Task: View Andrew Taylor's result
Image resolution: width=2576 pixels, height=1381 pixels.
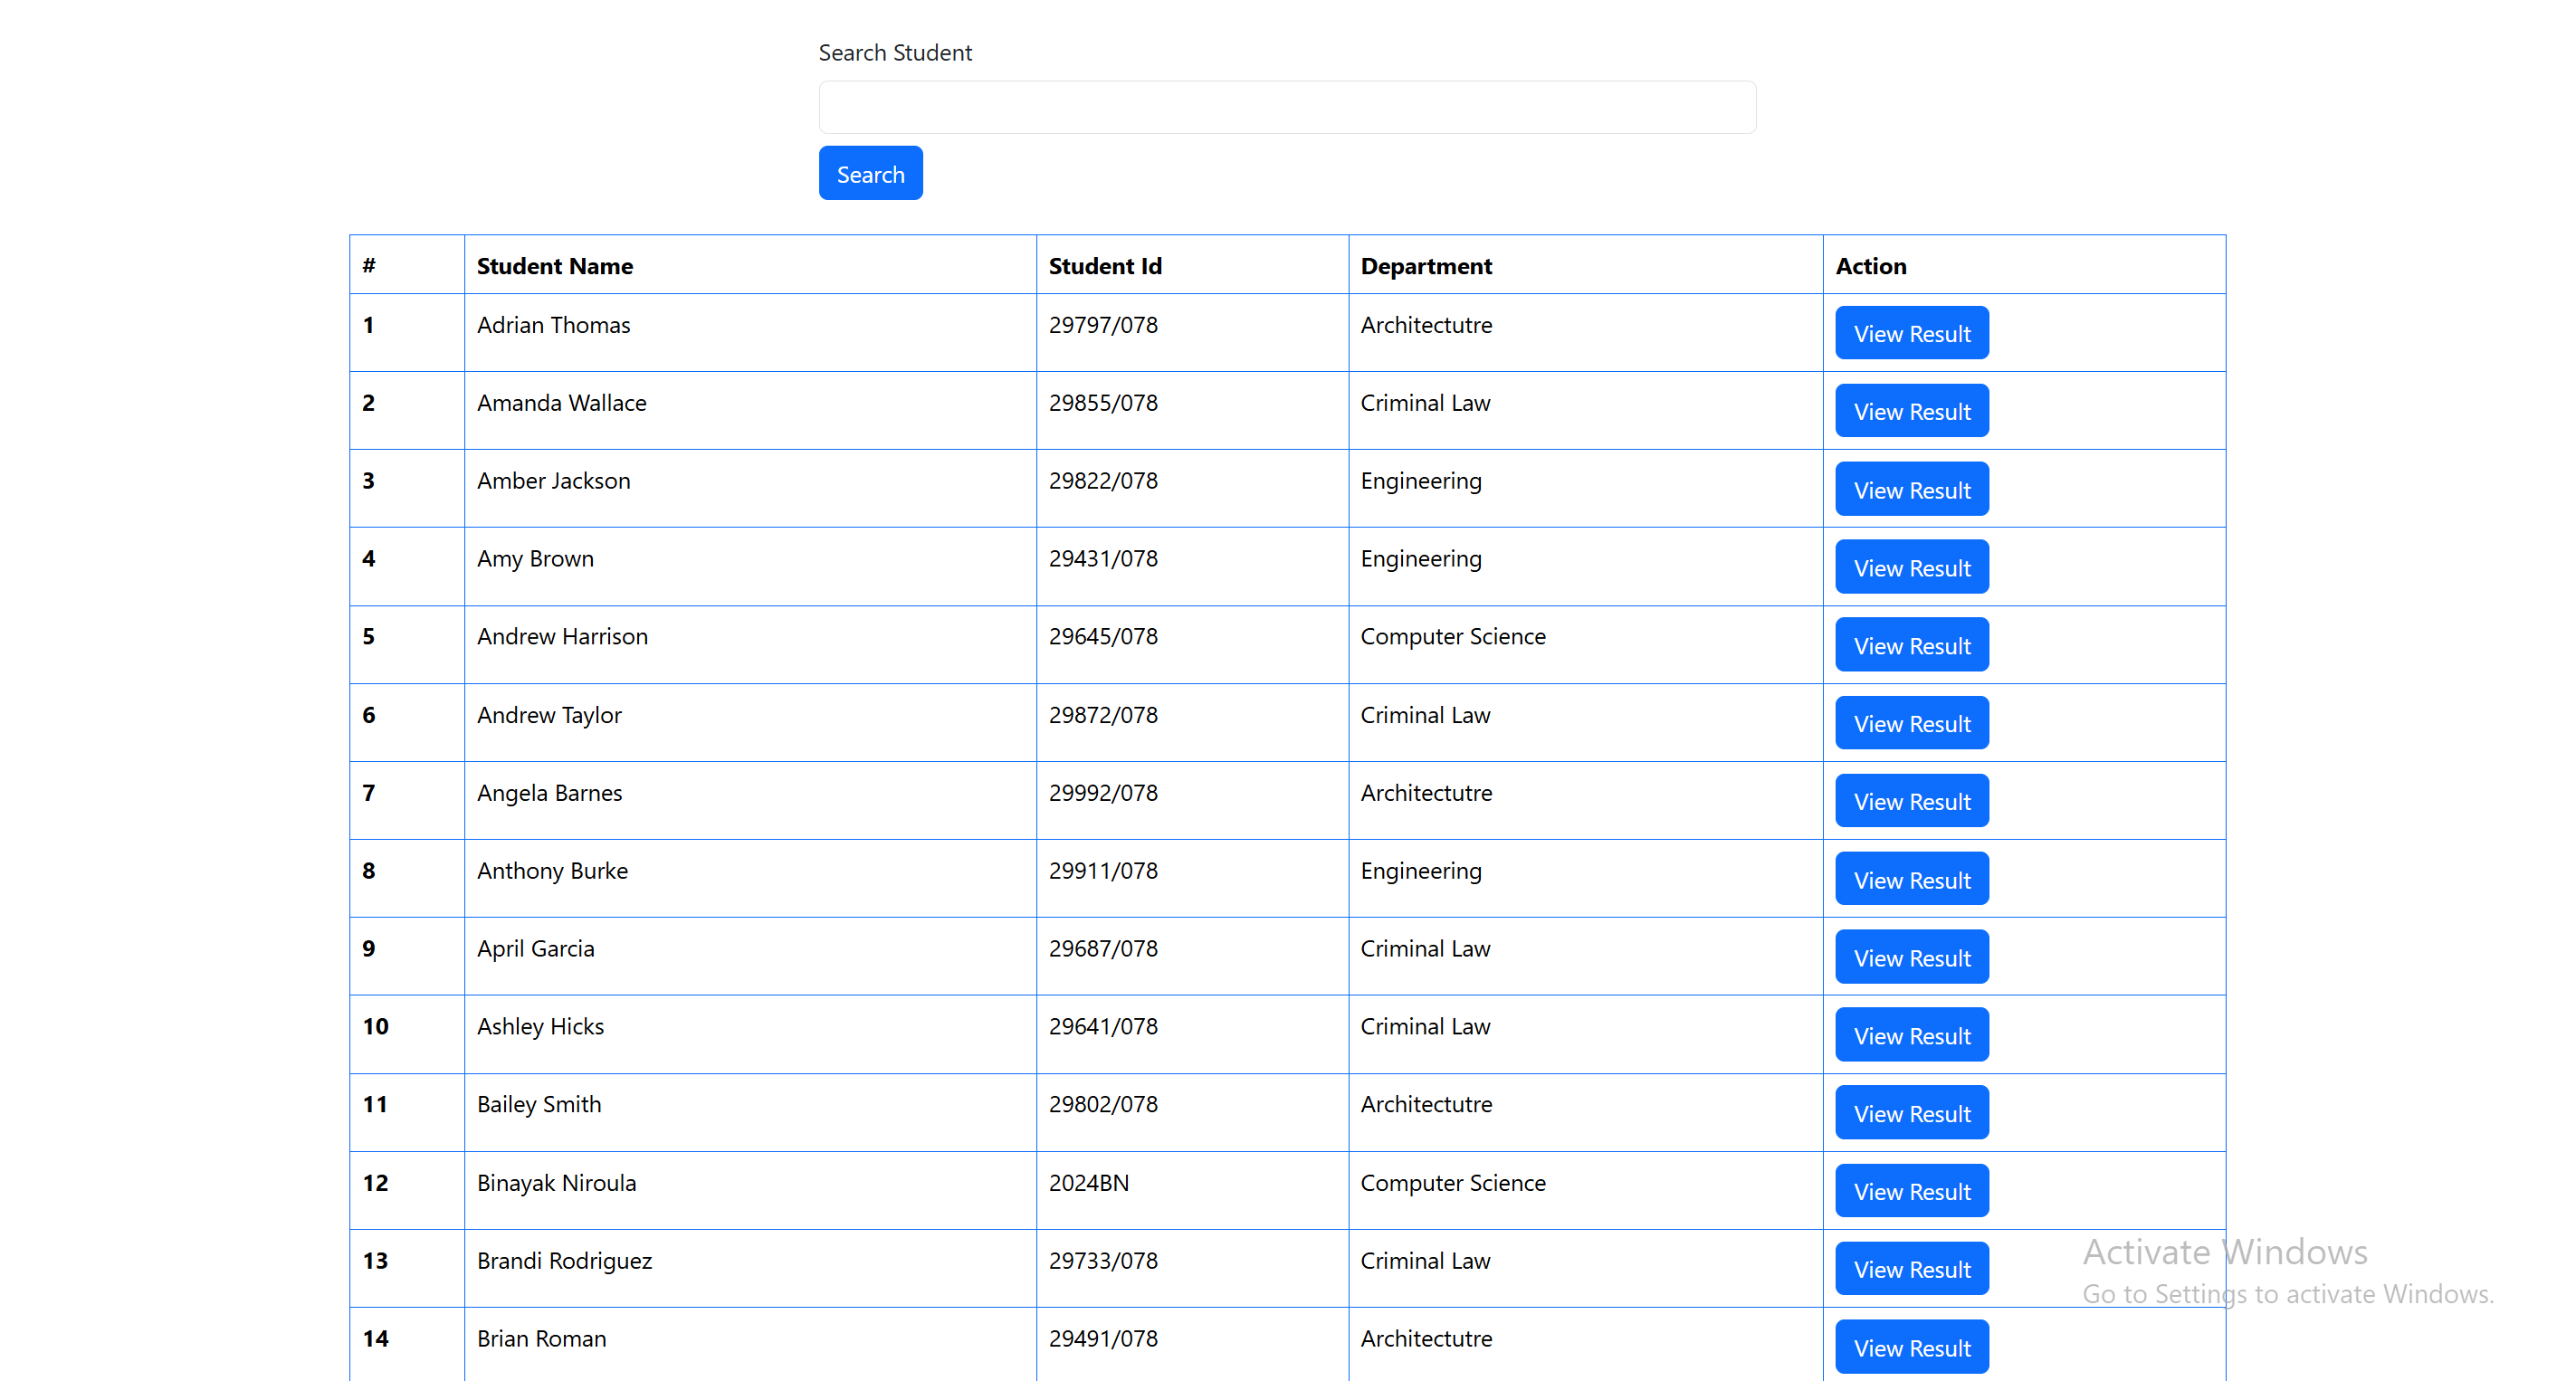Action: point(1911,723)
